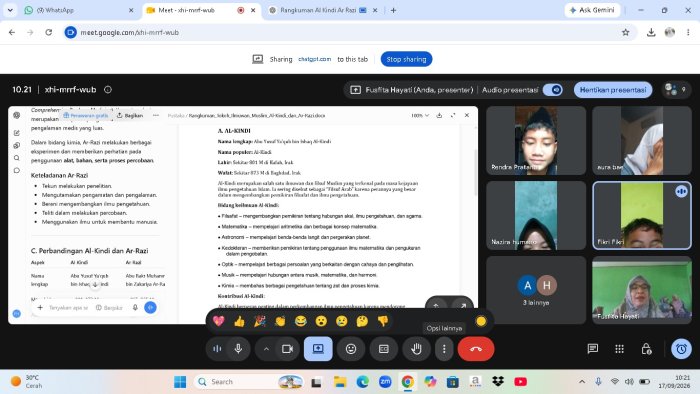This screenshot has height=394, width=700.
Task: Open the emoji reactions button
Action: point(351,349)
